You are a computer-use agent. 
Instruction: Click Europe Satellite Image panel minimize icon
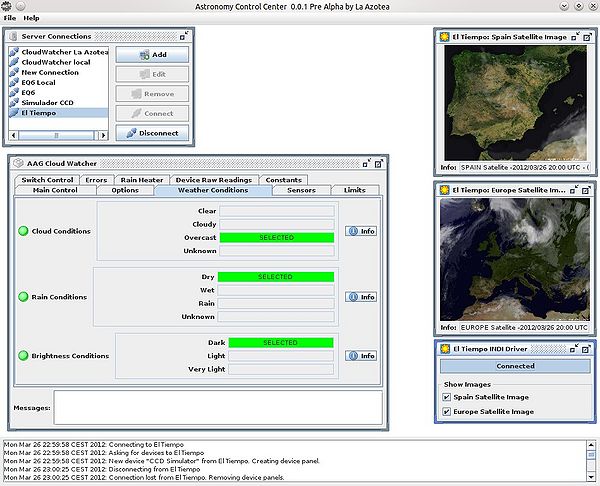click(x=574, y=190)
